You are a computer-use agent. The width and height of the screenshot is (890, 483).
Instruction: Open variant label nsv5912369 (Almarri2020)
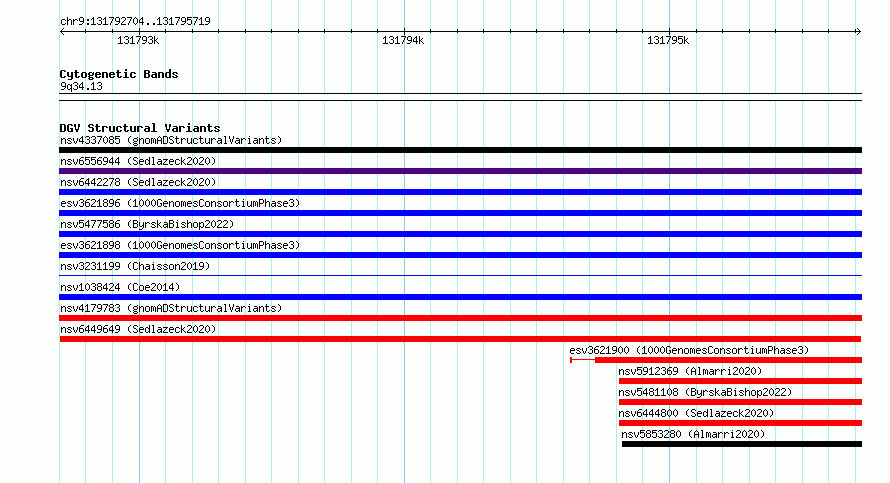click(x=690, y=371)
